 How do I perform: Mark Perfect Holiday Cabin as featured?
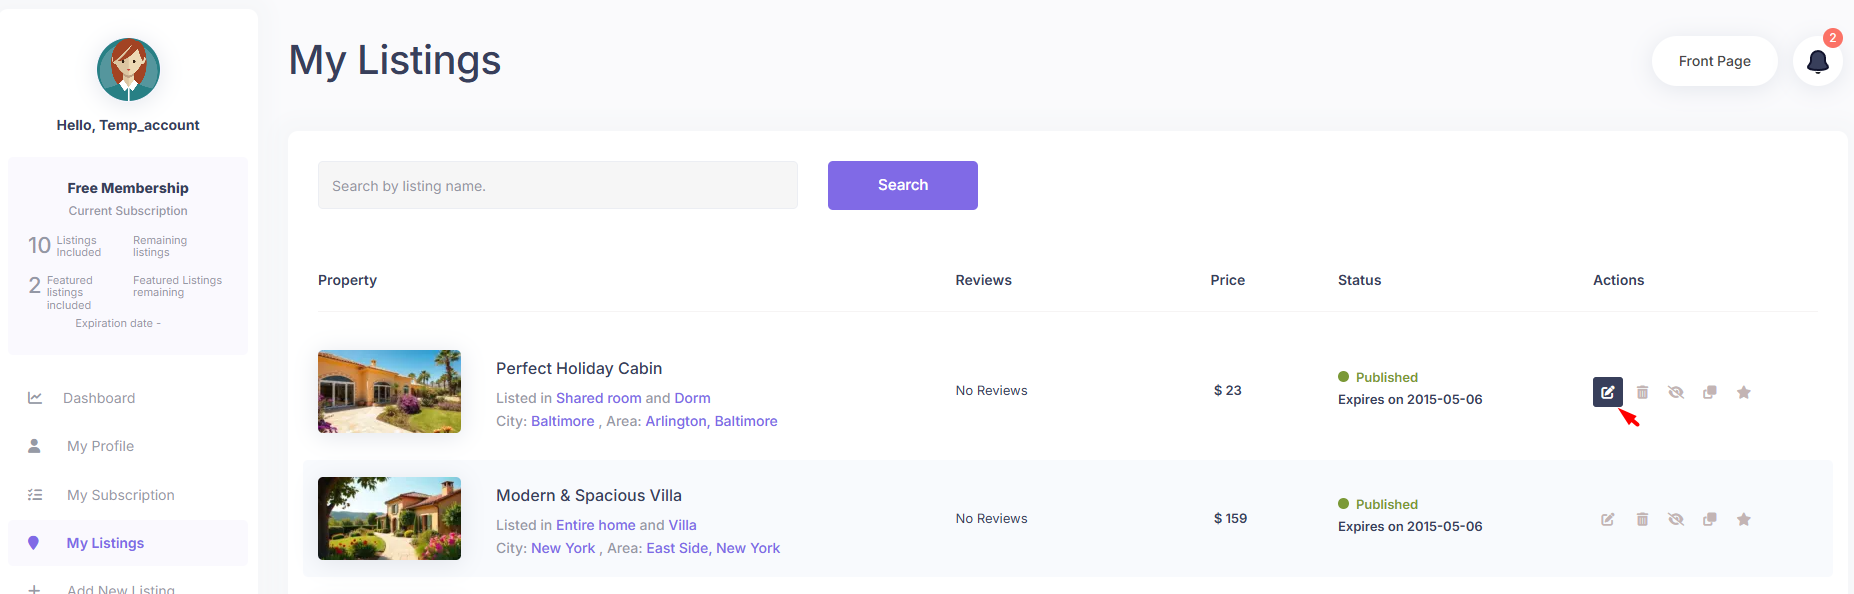click(1744, 392)
